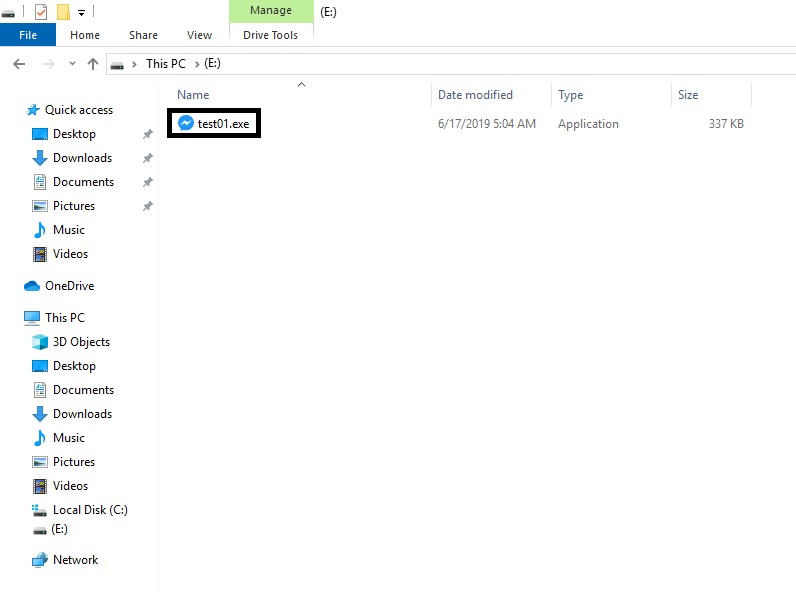Click (E:) in the address path
This screenshot has height=592, width=796.
pyautogui.click(x=212, y=63)
